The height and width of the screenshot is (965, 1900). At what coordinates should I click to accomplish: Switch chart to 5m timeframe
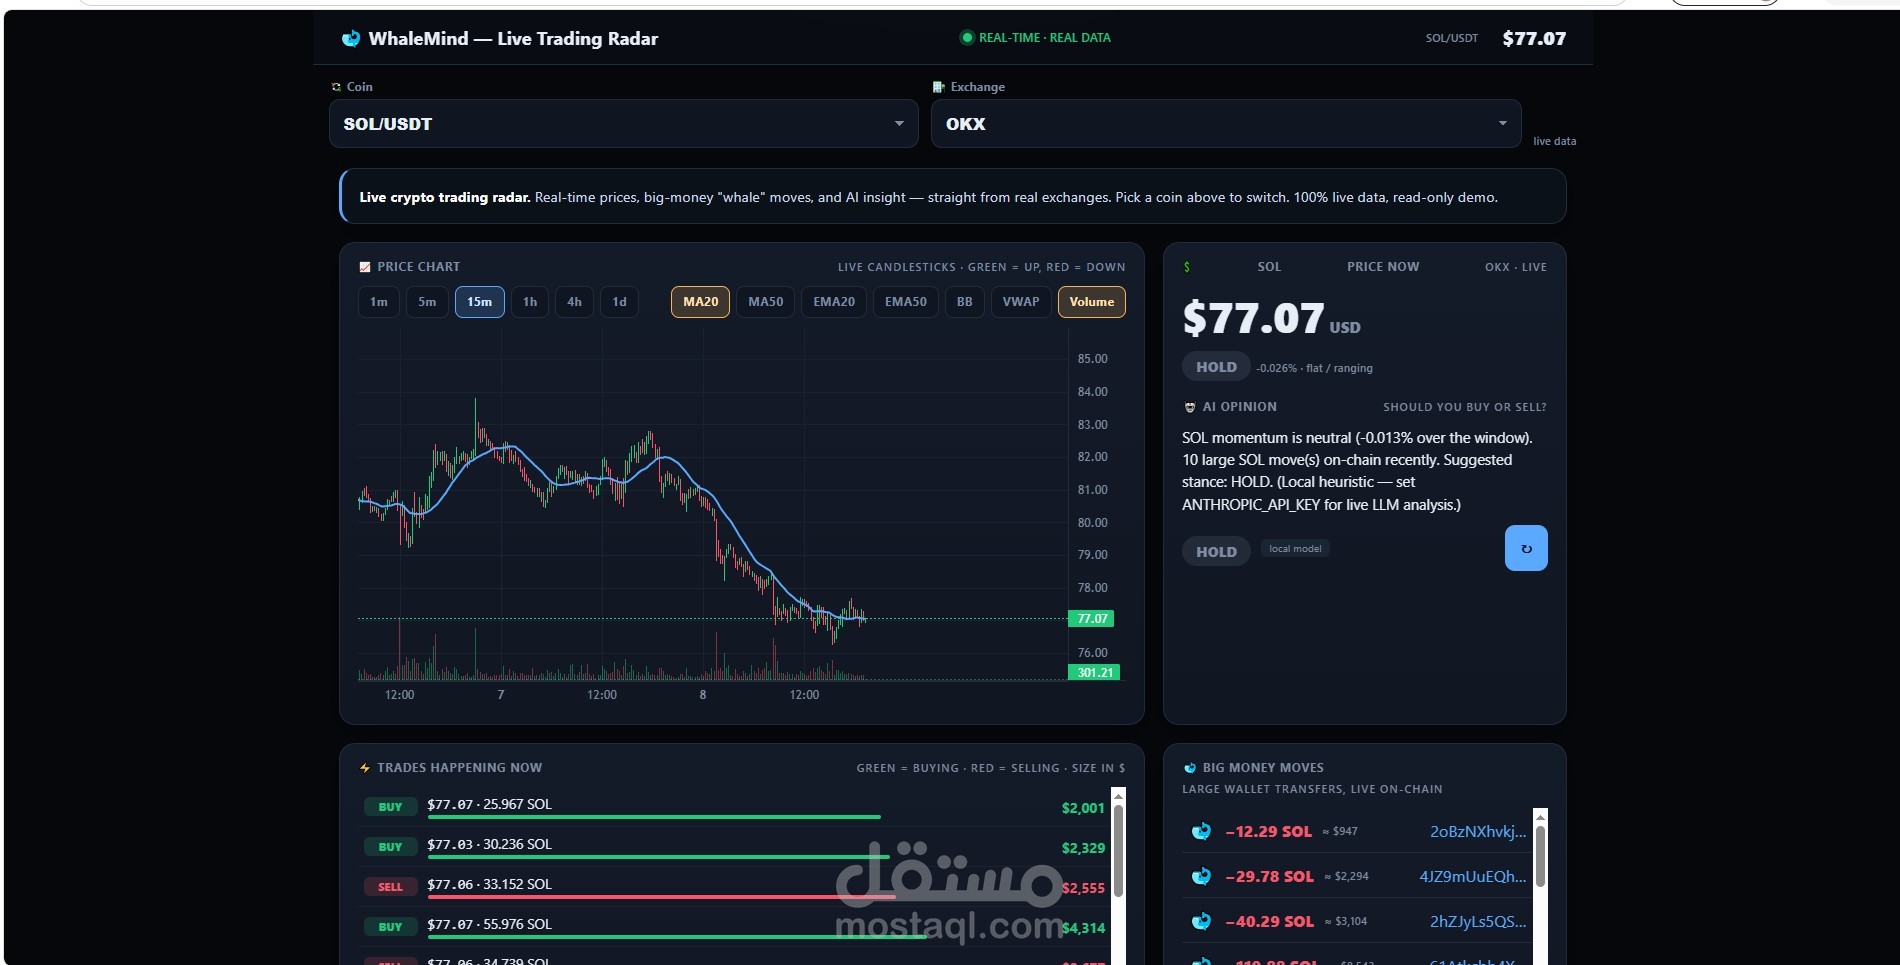(x=427, y=302)
